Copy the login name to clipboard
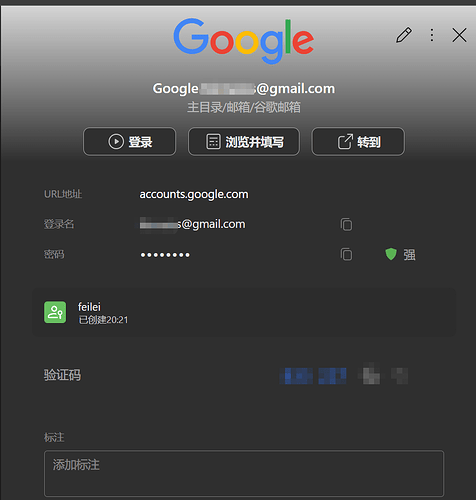Screen dimensions: 476x500 coord(346,224)
